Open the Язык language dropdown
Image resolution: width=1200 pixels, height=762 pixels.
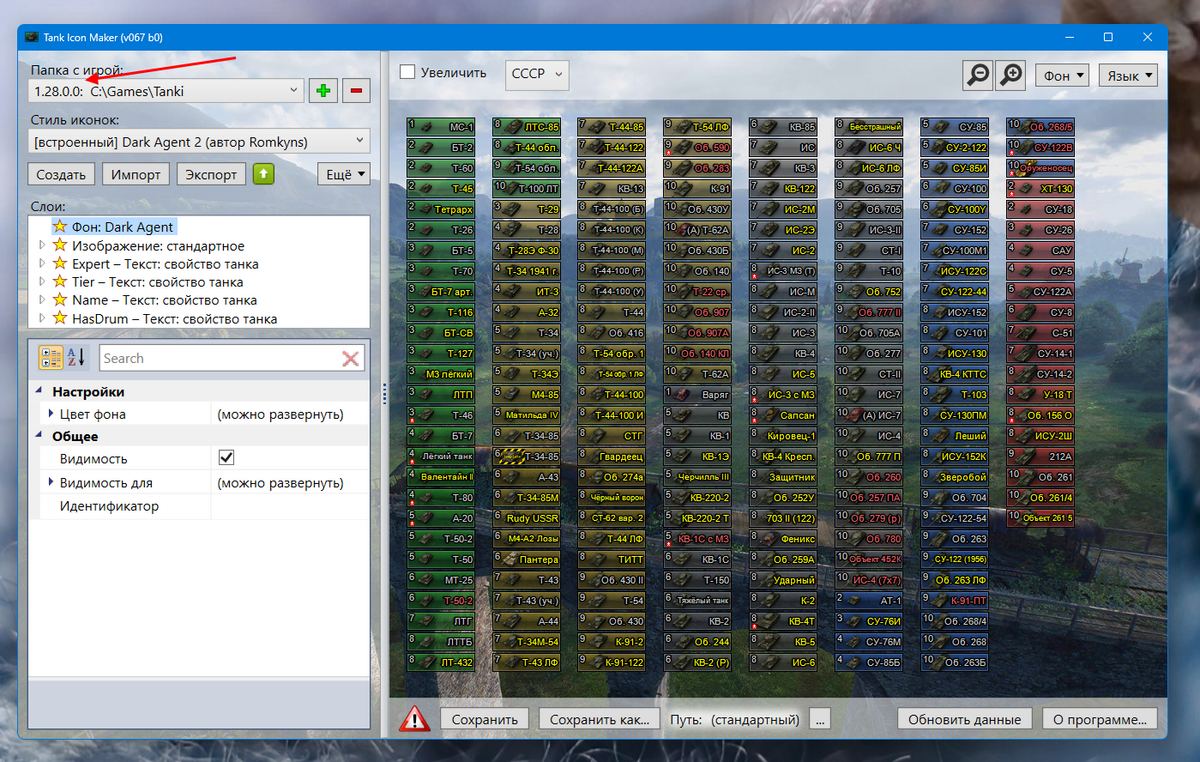pyautogui.click(x=1128, y=74)
